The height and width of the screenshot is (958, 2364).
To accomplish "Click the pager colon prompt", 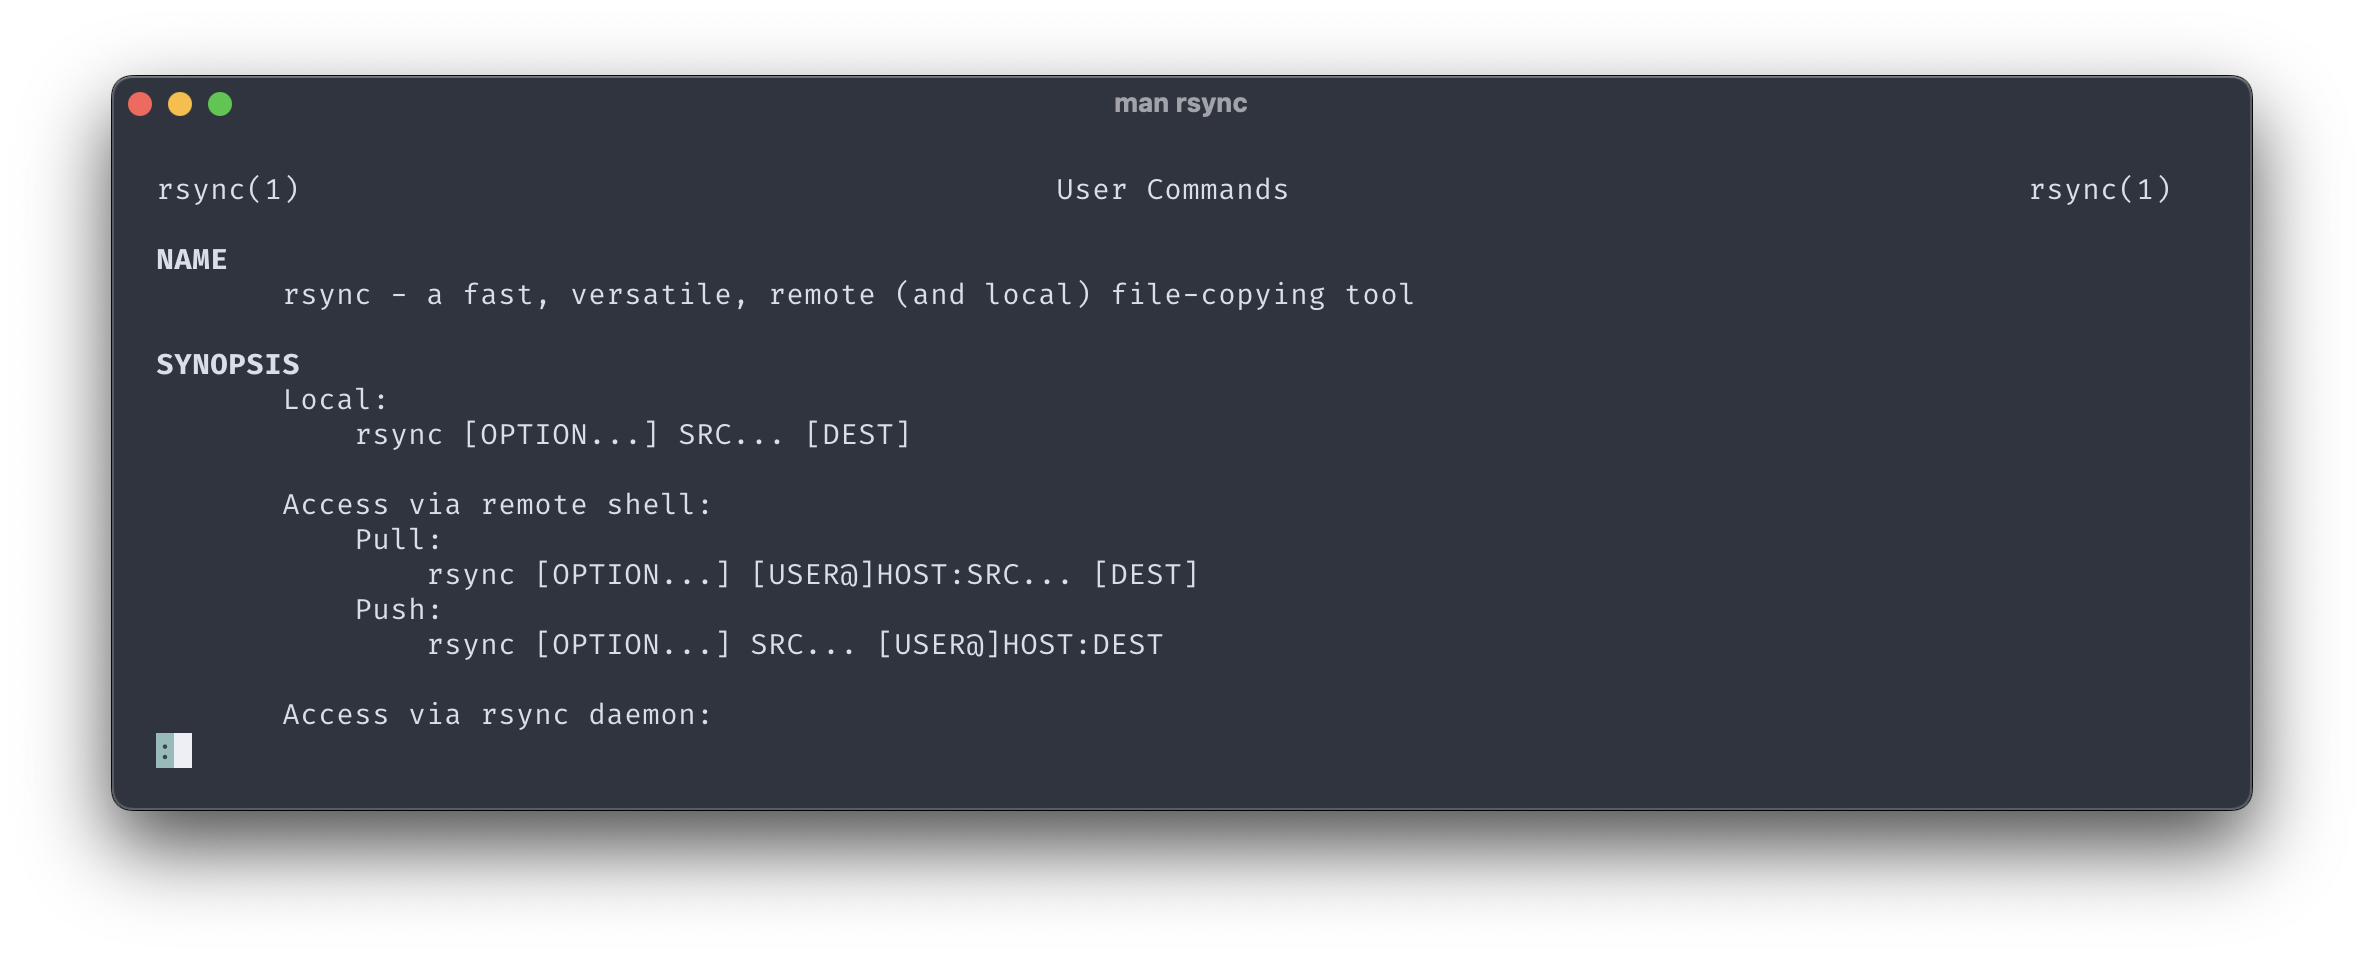I will tap(165, 750).
